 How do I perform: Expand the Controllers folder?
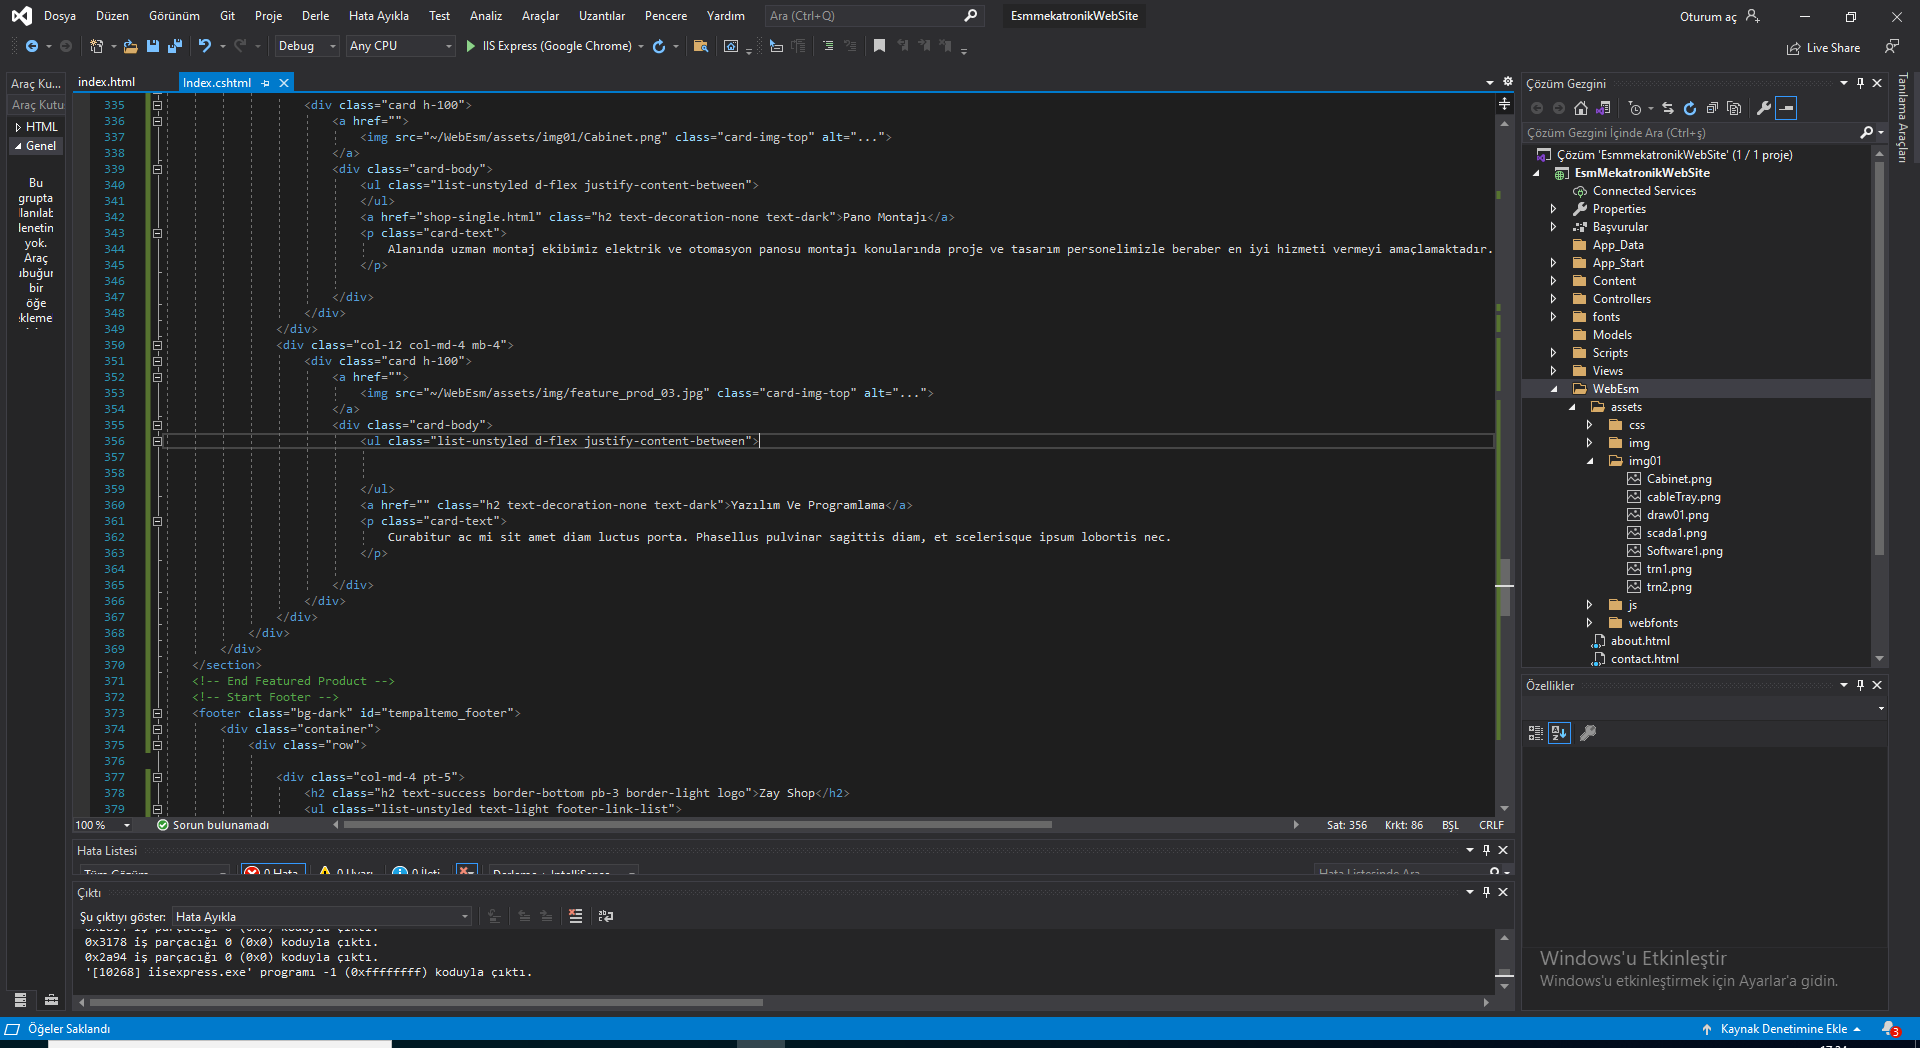pos(1553,299)
